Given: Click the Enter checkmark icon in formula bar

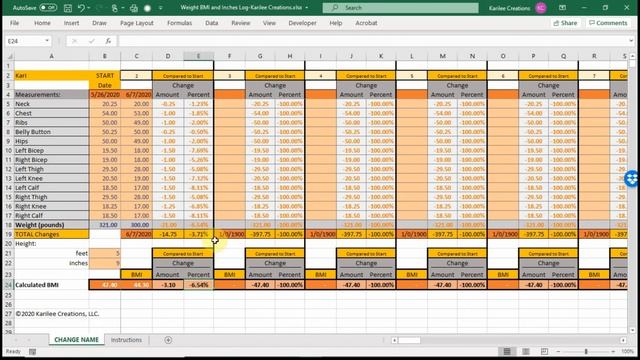Looking at the screenshot, I should point(91,41).
